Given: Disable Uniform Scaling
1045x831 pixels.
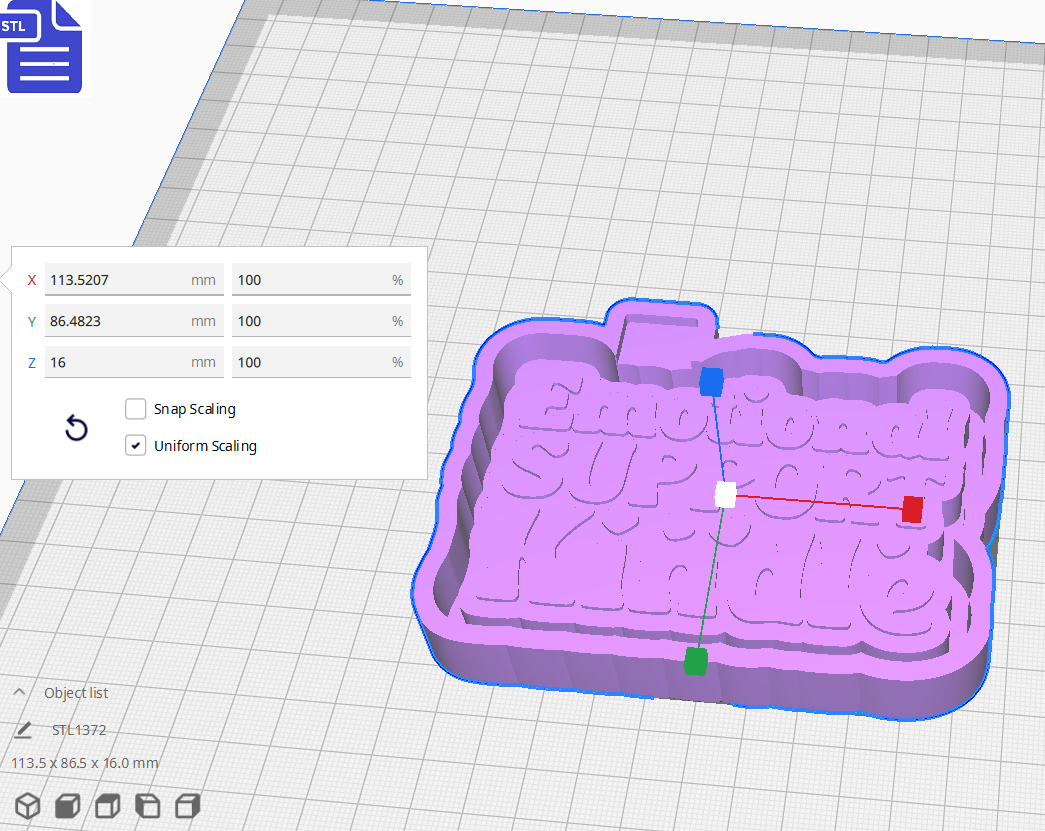Looking at the screenshot, I should tap(135, 445).
